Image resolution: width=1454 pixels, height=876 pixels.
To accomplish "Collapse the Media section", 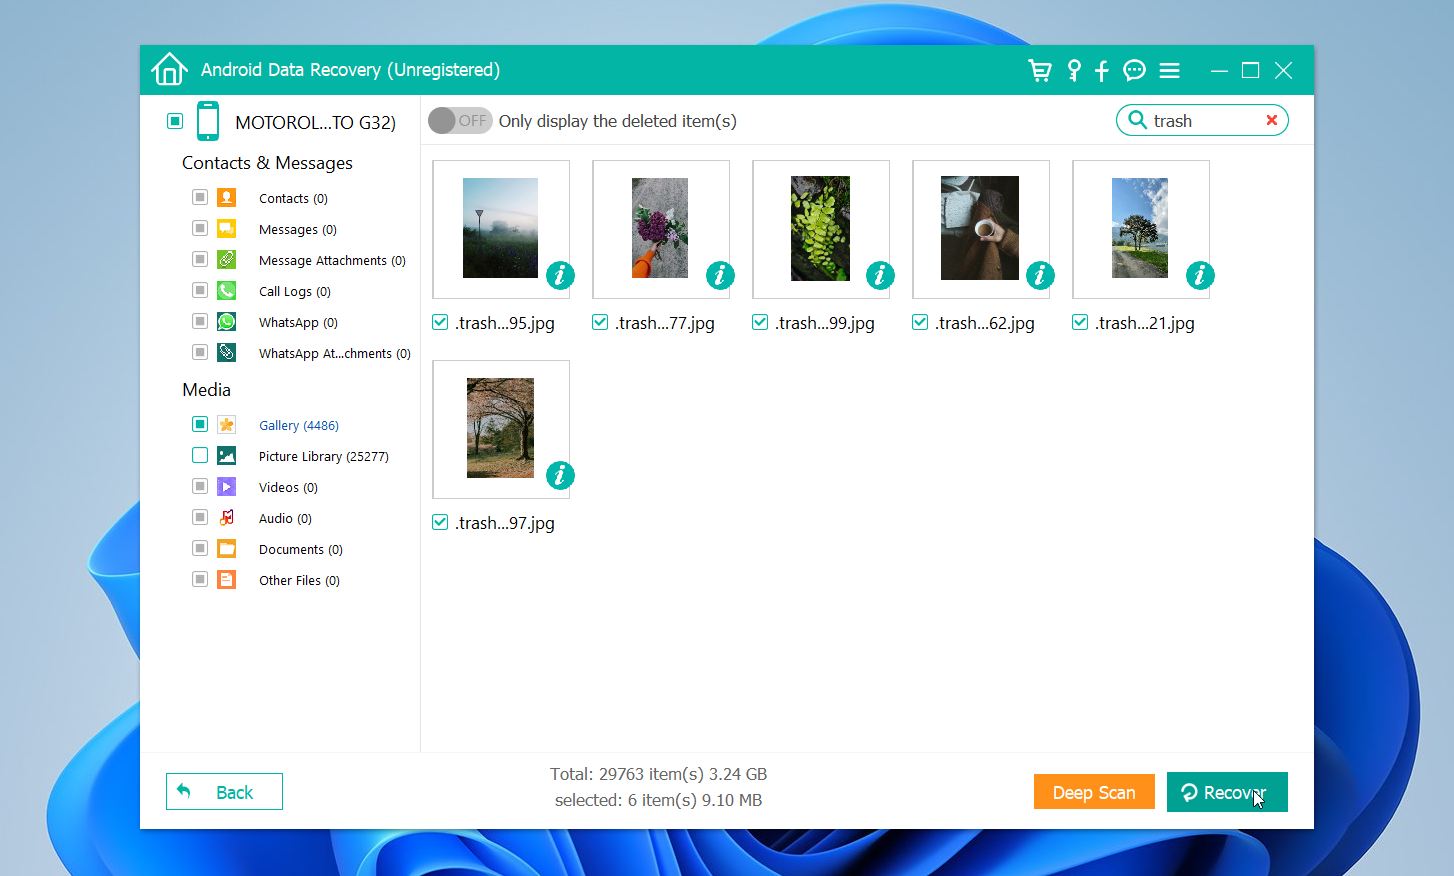I will 206,390.
